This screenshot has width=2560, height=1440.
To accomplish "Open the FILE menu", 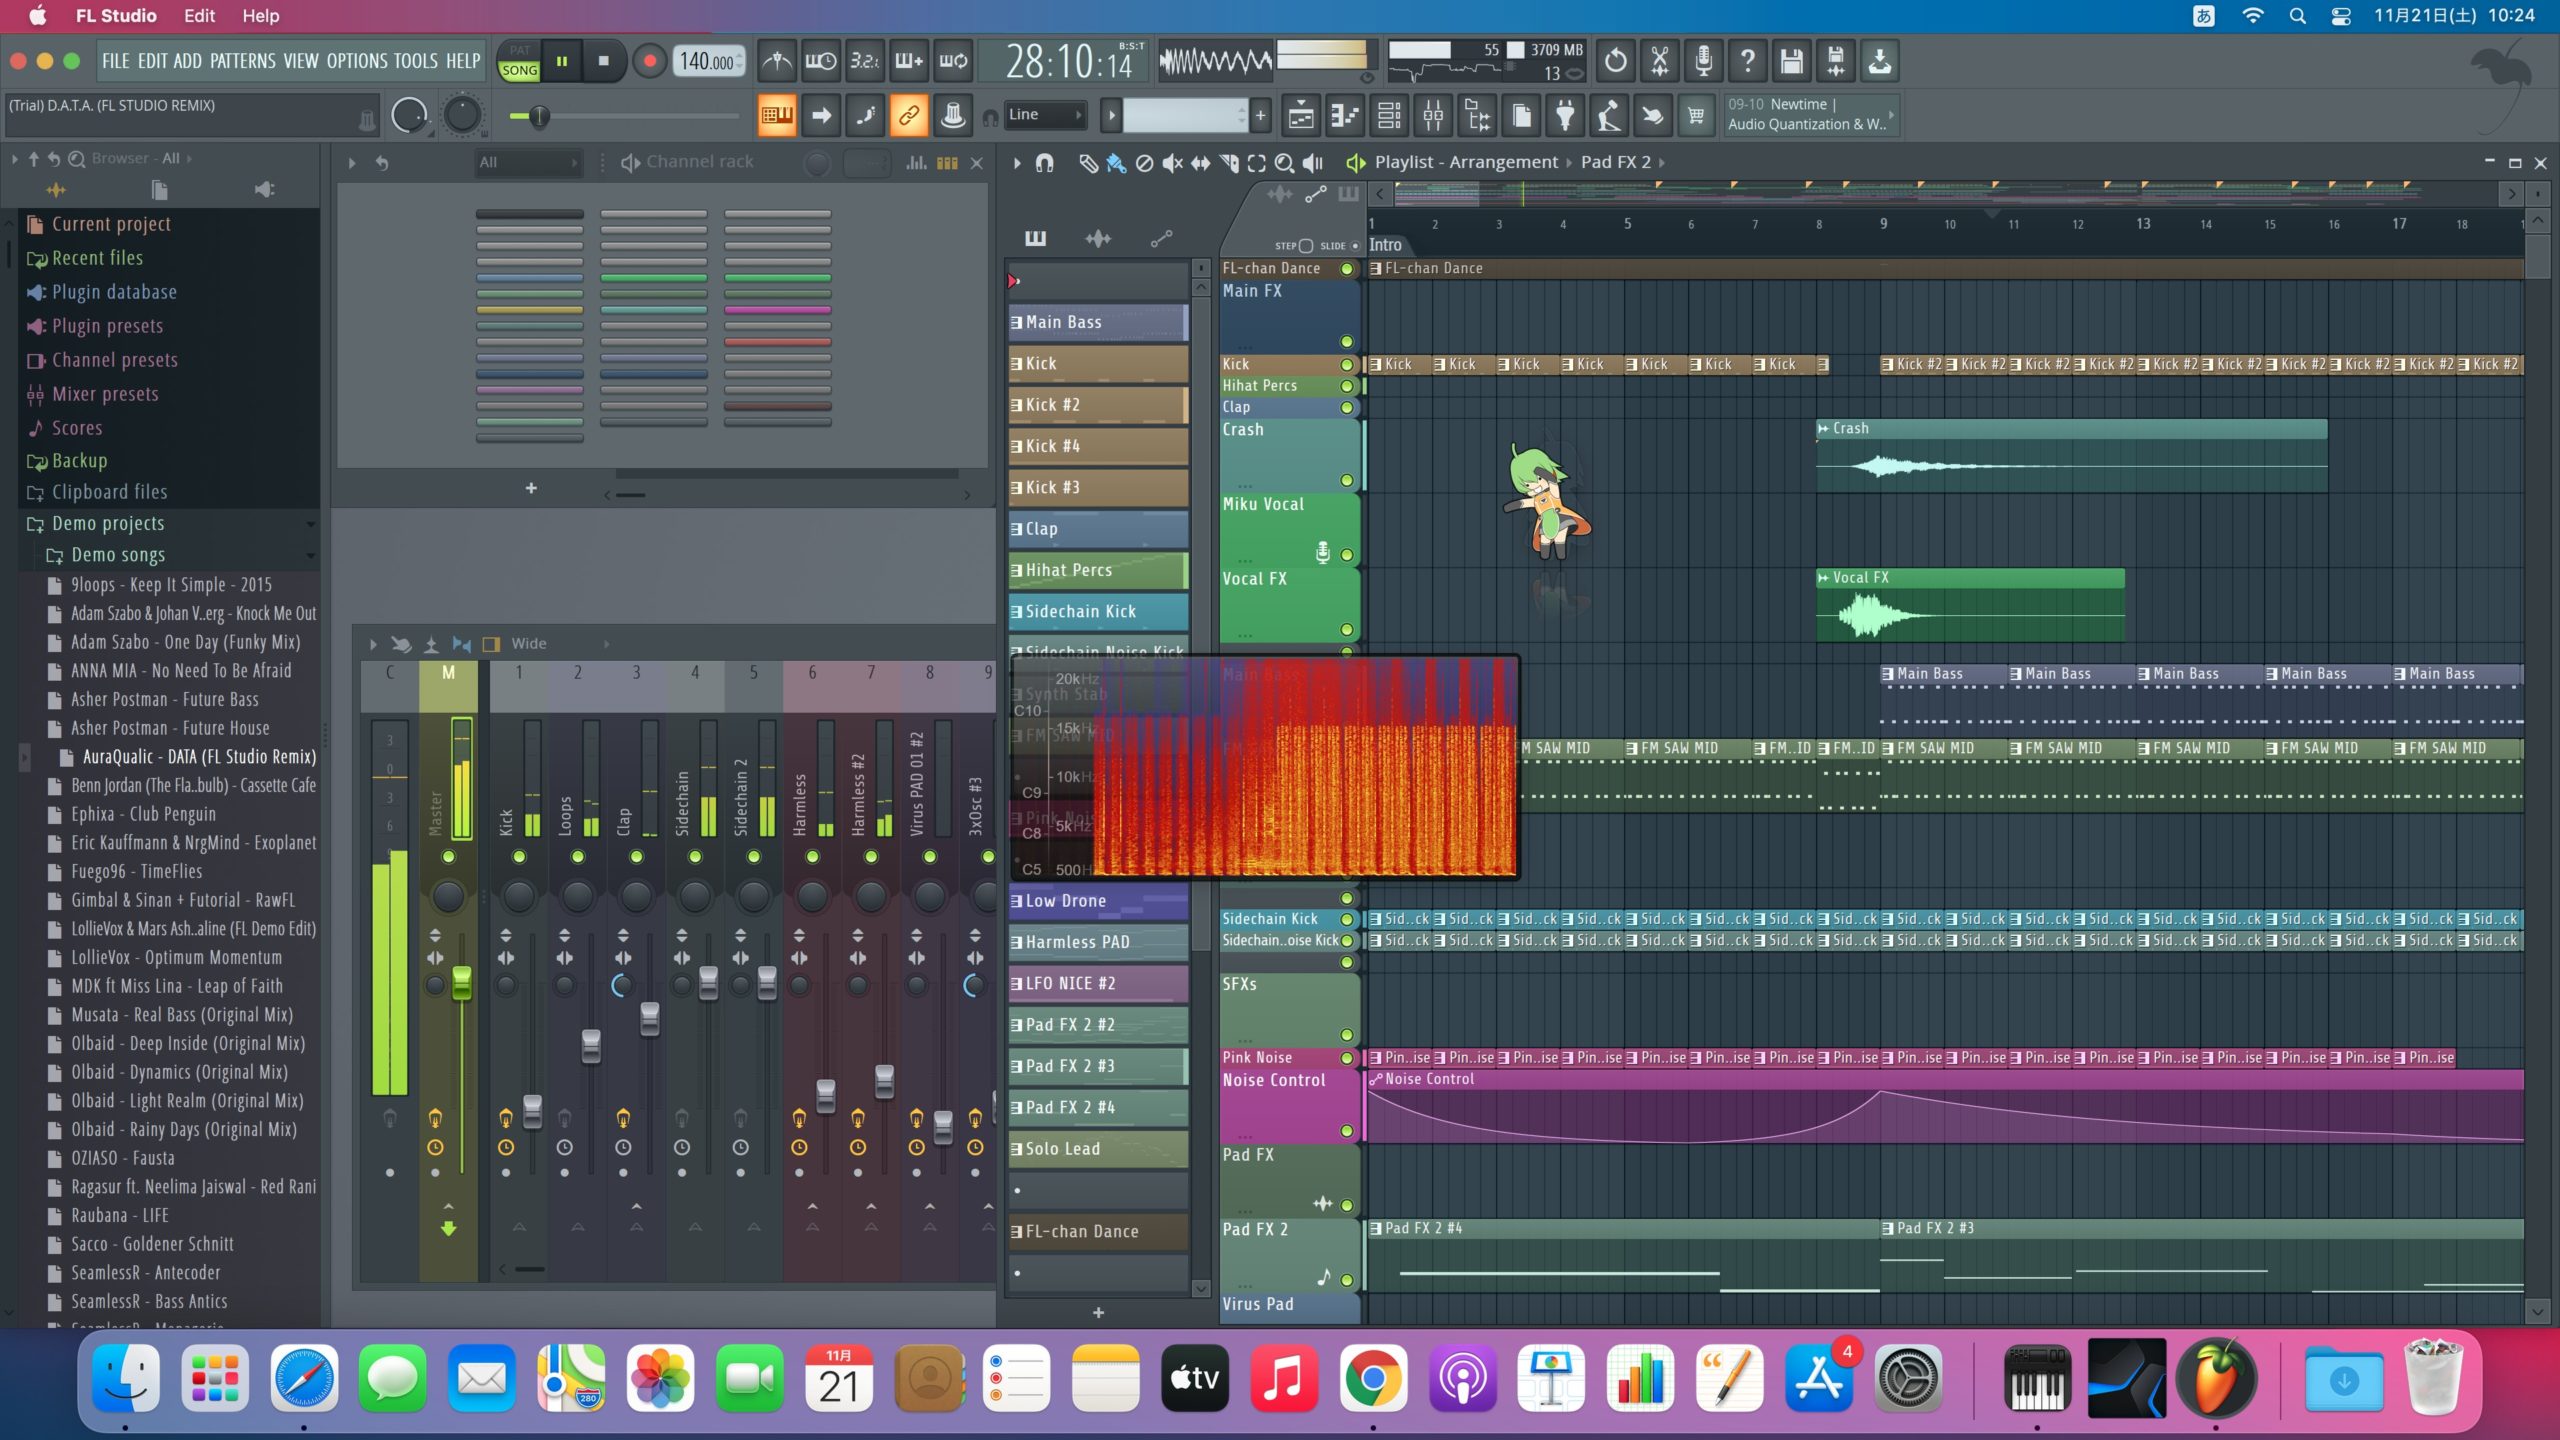I will pyautogui.click(x=115, y=61).
